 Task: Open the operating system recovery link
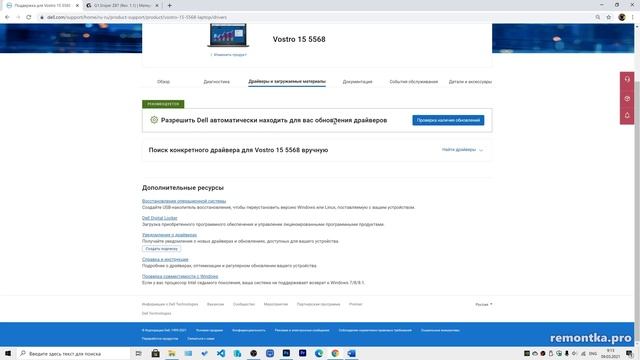184,201
